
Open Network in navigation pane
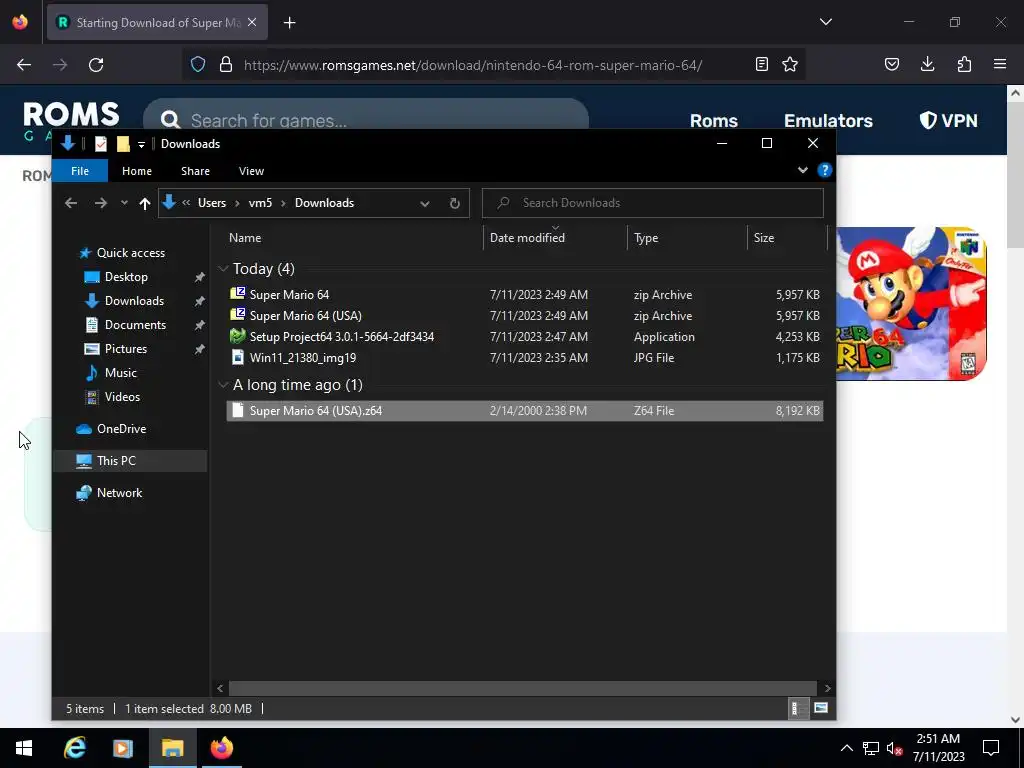coord(119,493)
